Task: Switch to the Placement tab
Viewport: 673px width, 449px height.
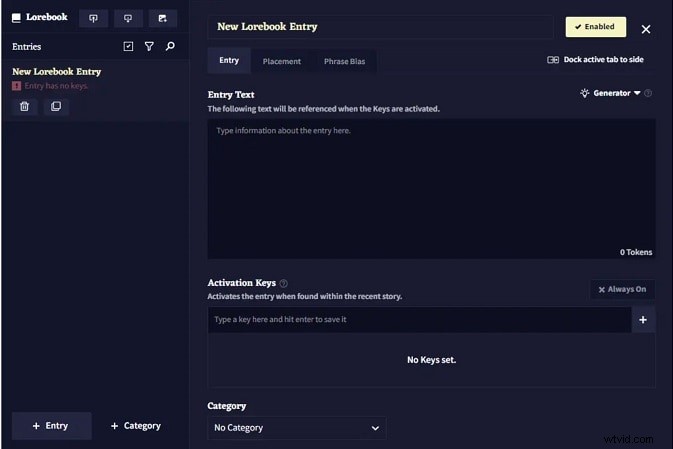Action: click(x=281, y=61)
